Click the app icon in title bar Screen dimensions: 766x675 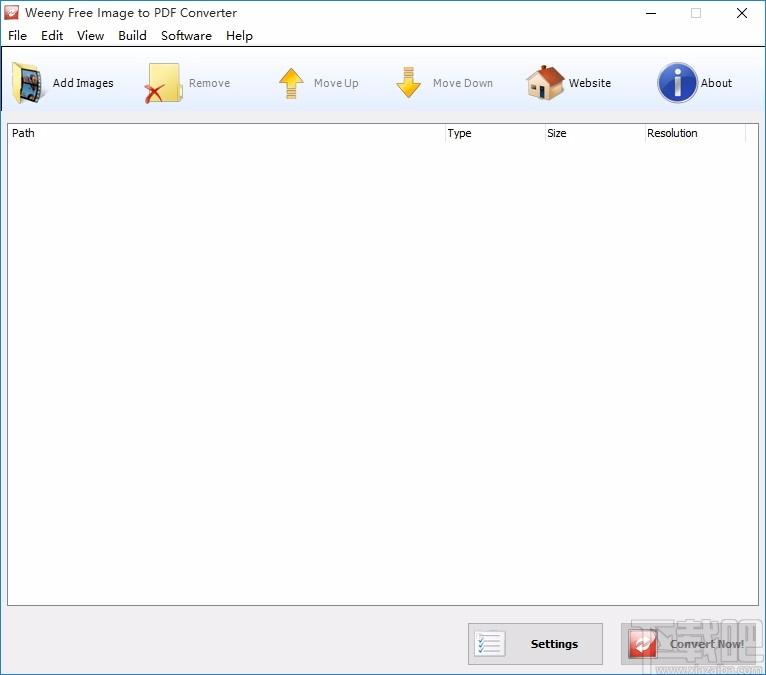coord(11,13)
